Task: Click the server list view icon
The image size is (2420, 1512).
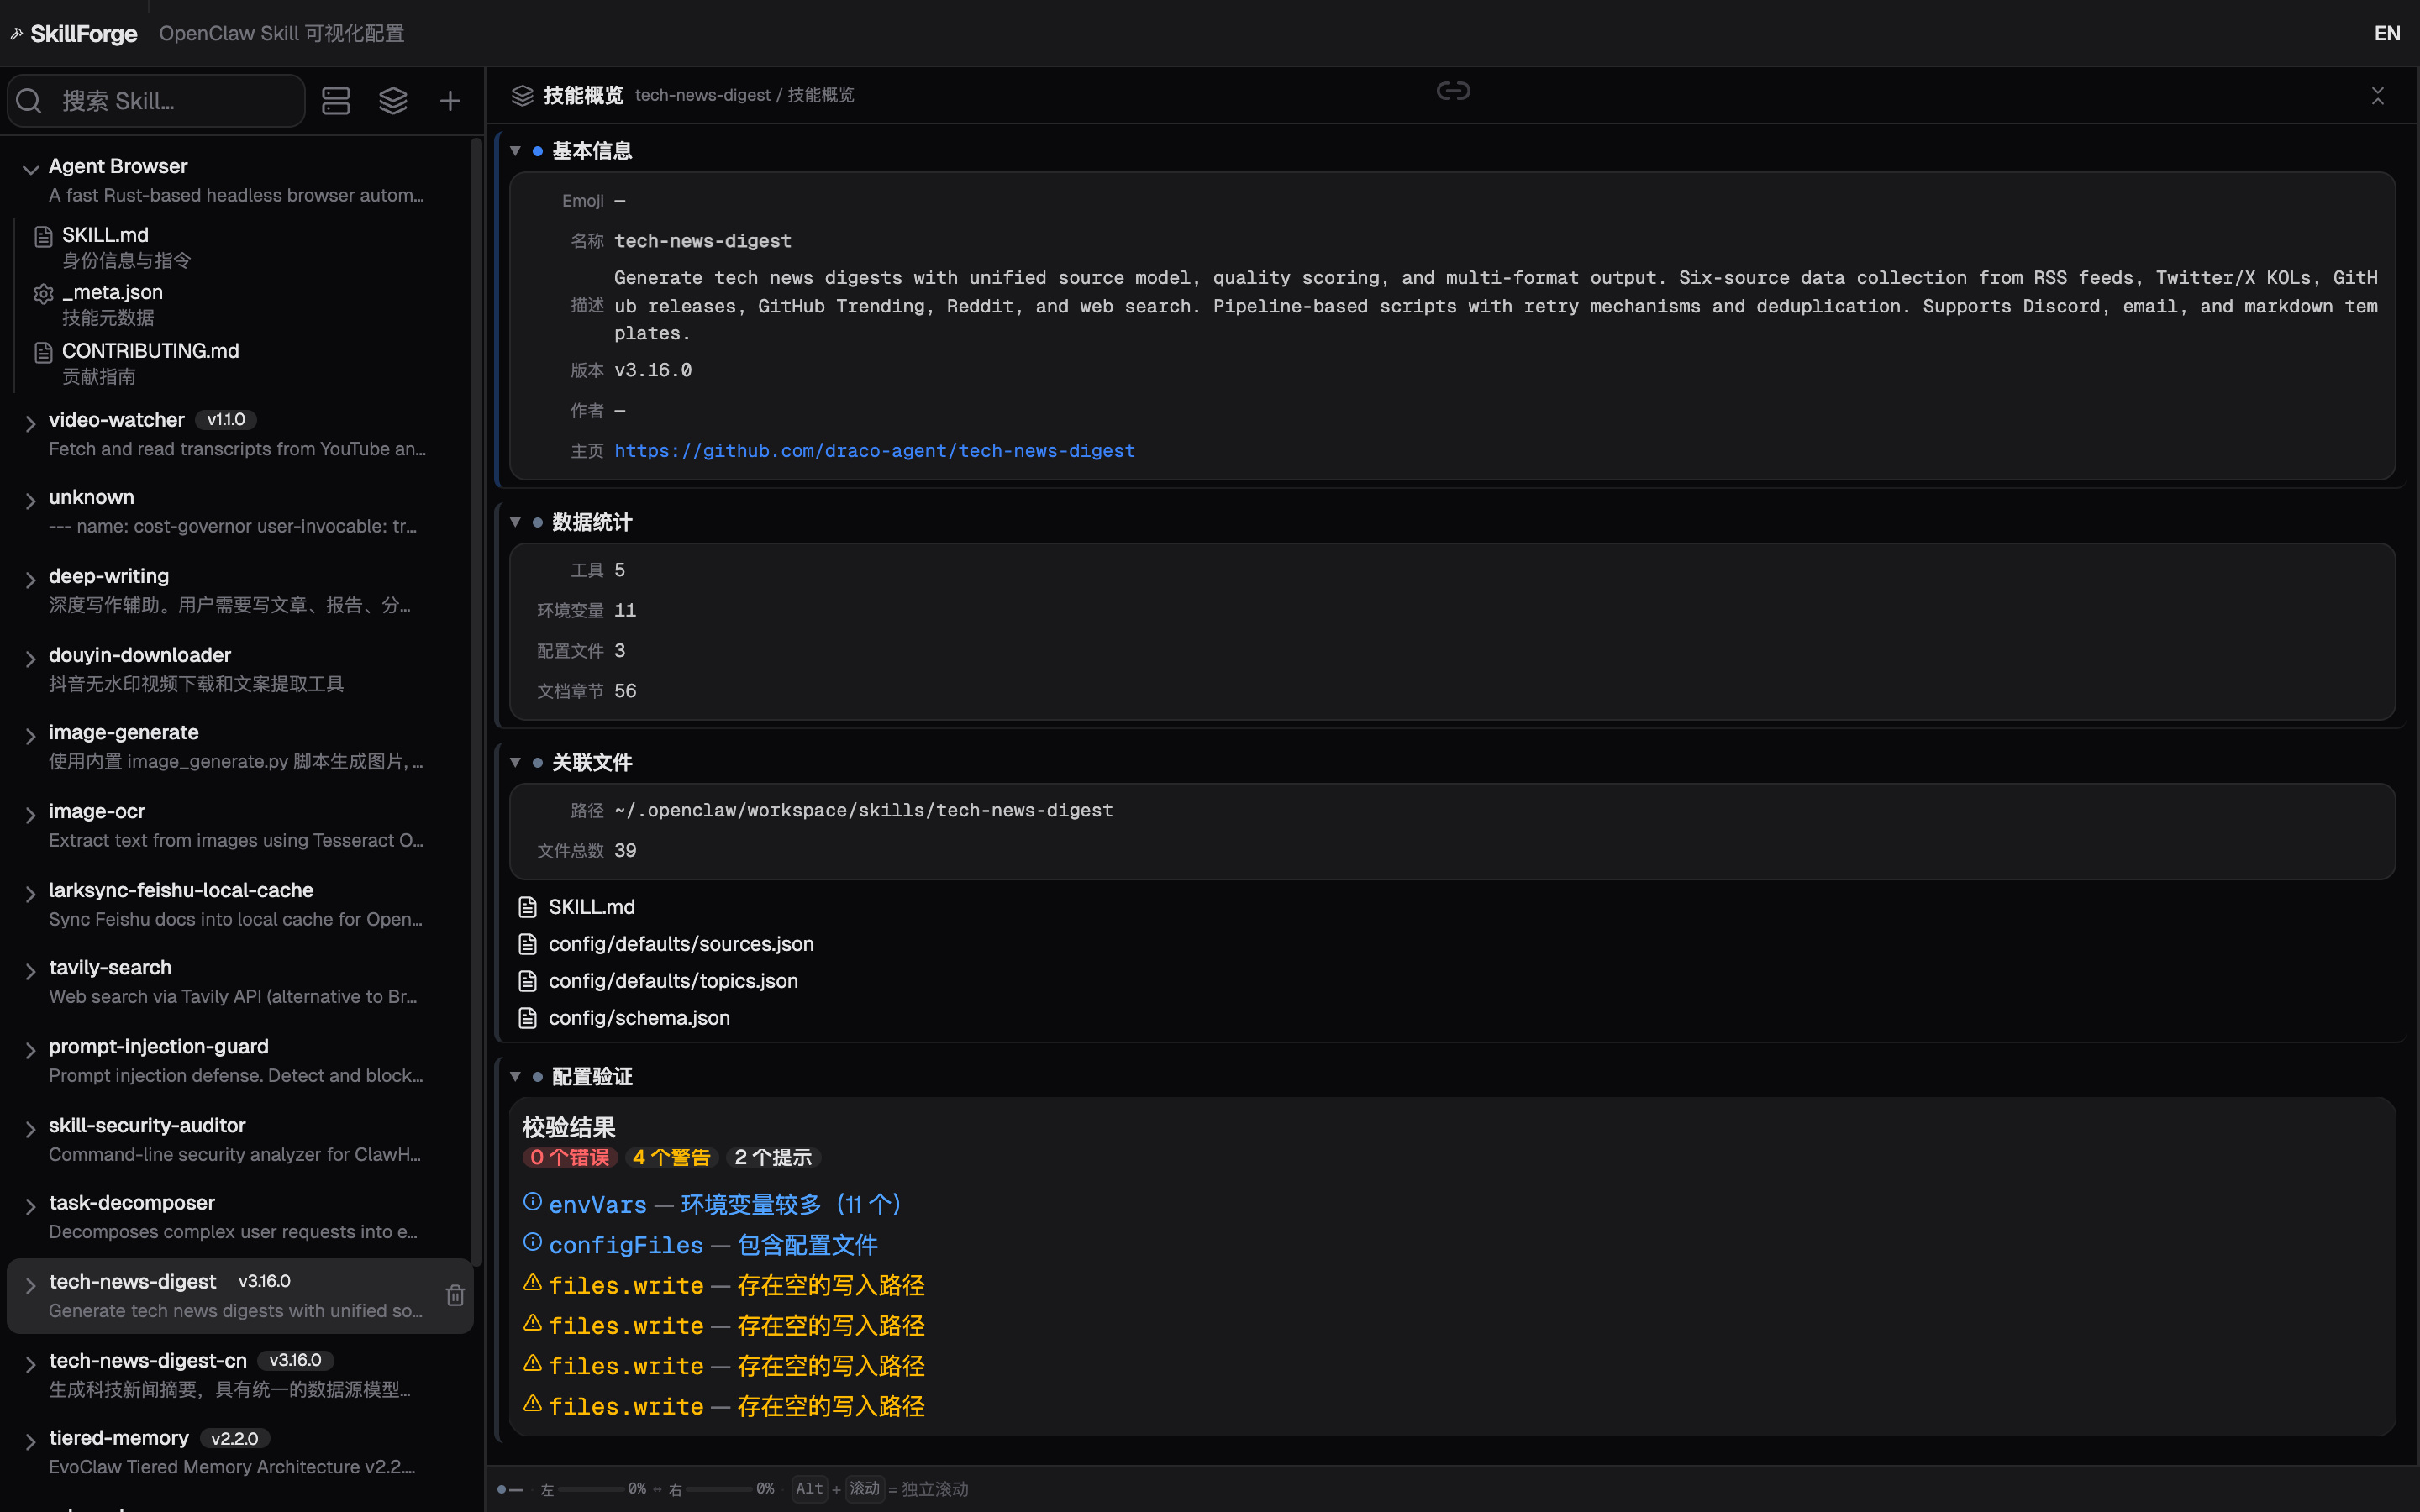Action: [x=336, y=101]
